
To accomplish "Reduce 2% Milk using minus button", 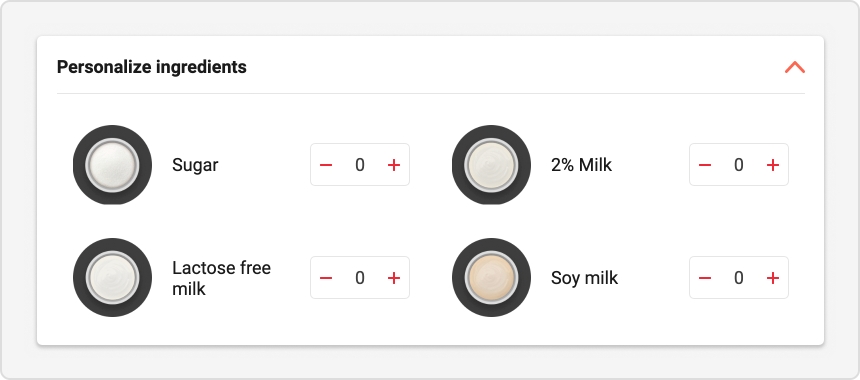I will [x=705, y=165].
